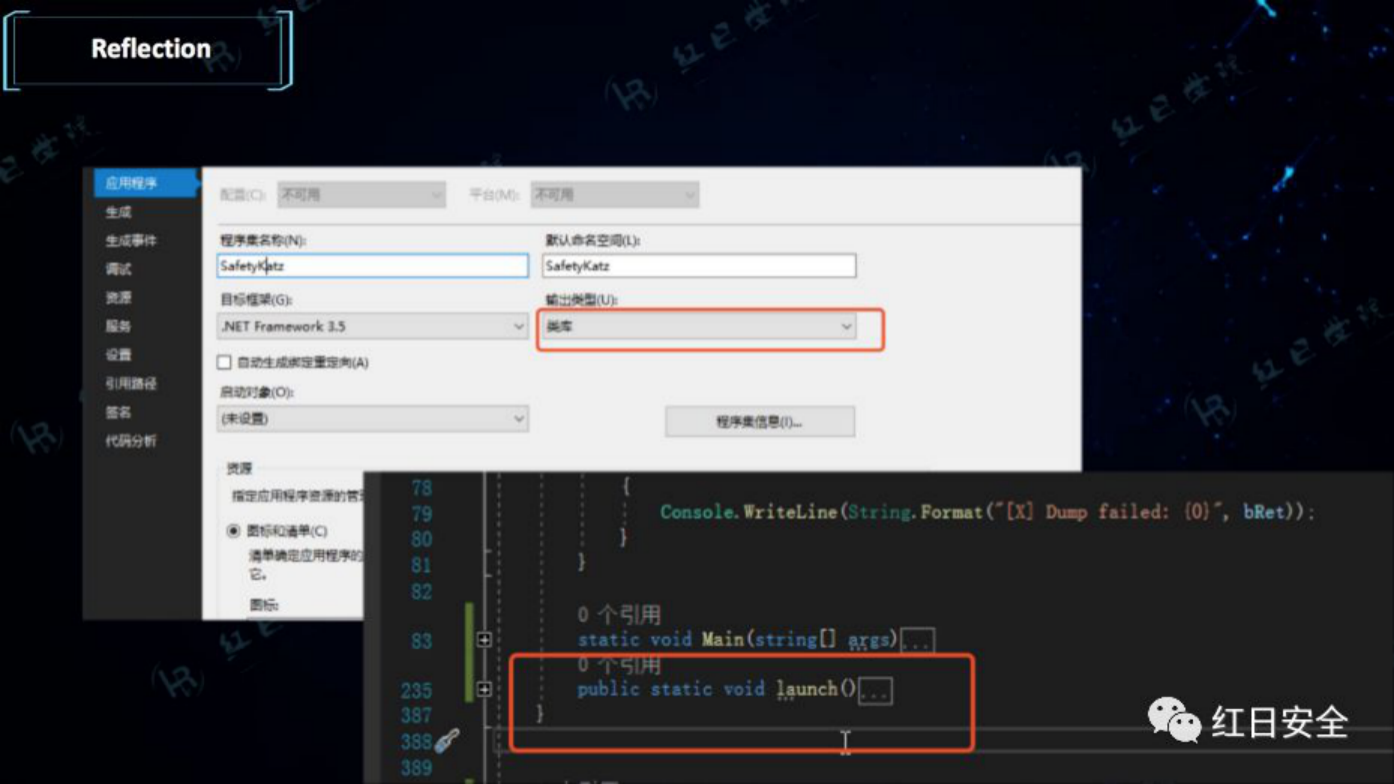Click the 程序集名称 SafetyKatz input field
Screen dimensions: 1394x784
[x=373, y=266]
